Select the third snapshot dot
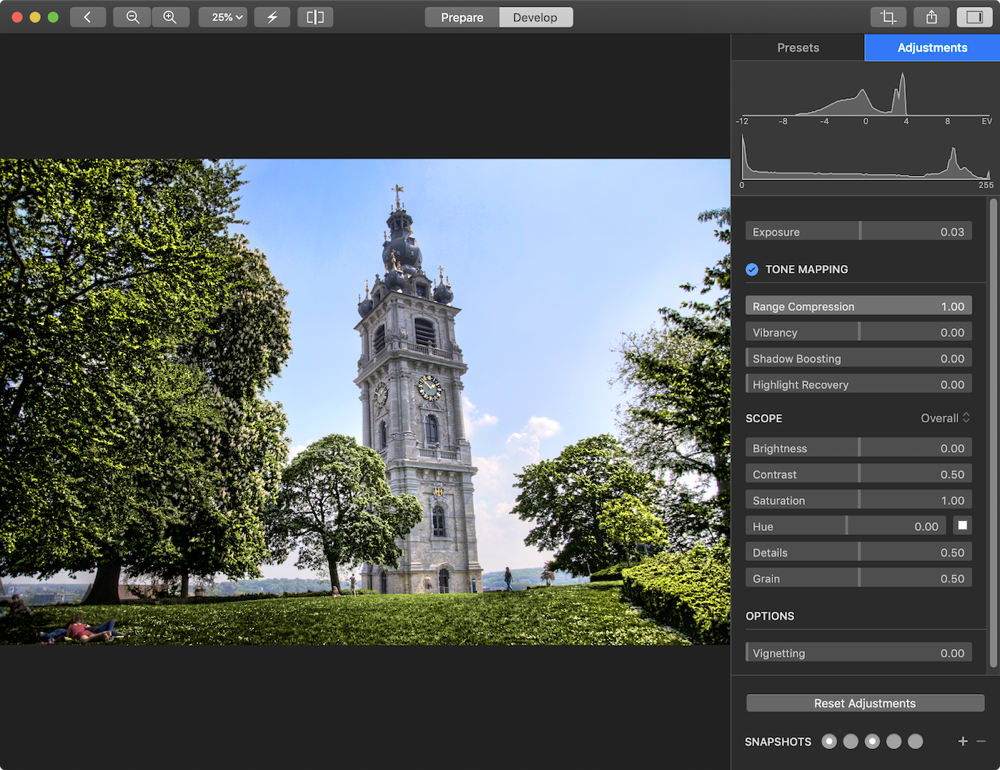 tap(872, 741)
